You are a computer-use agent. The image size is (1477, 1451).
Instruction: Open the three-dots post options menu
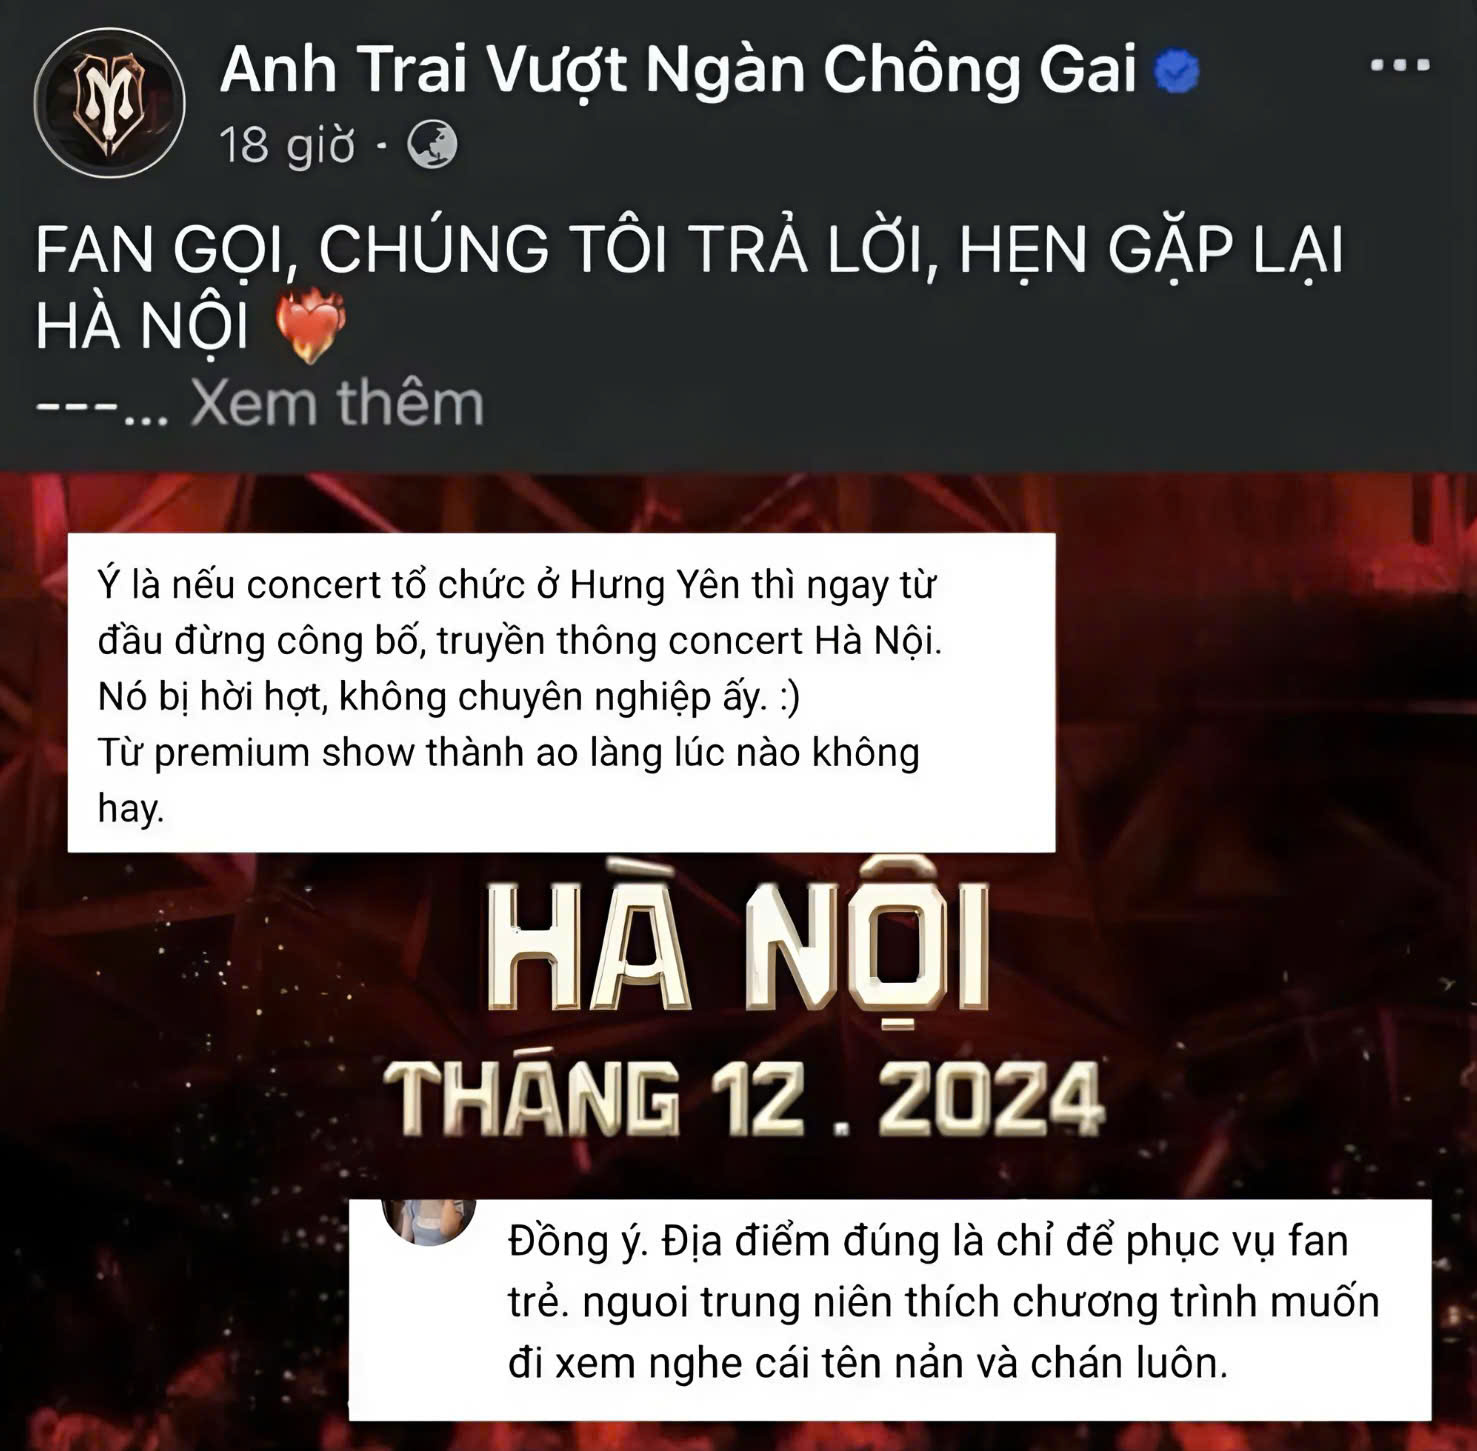(x=1400, y=66)
